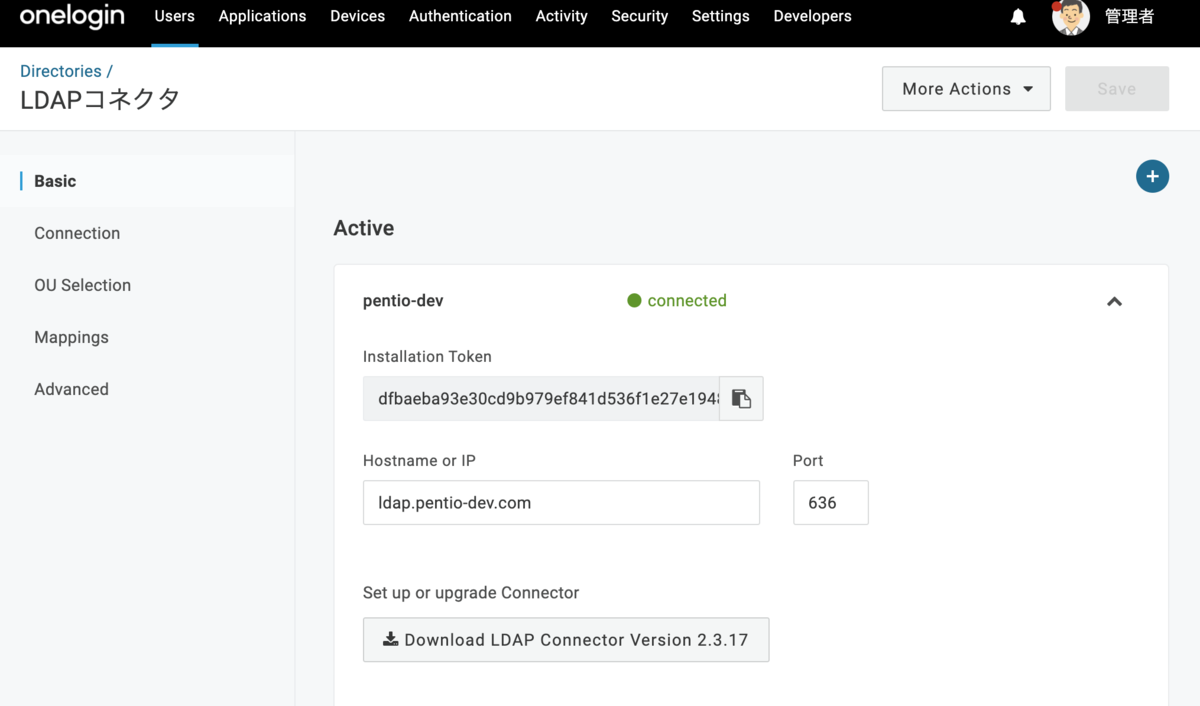The image size is (1200, 706).
Task: Click the blue plus add button
Action: click(x=1152, y=177)
